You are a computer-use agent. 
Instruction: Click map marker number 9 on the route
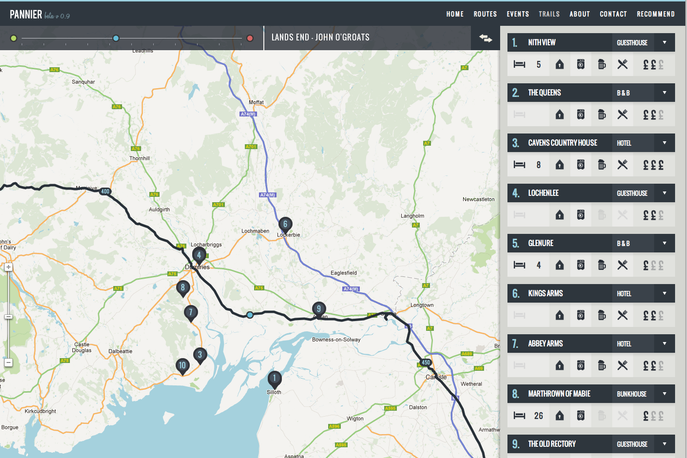click(318, 309)
